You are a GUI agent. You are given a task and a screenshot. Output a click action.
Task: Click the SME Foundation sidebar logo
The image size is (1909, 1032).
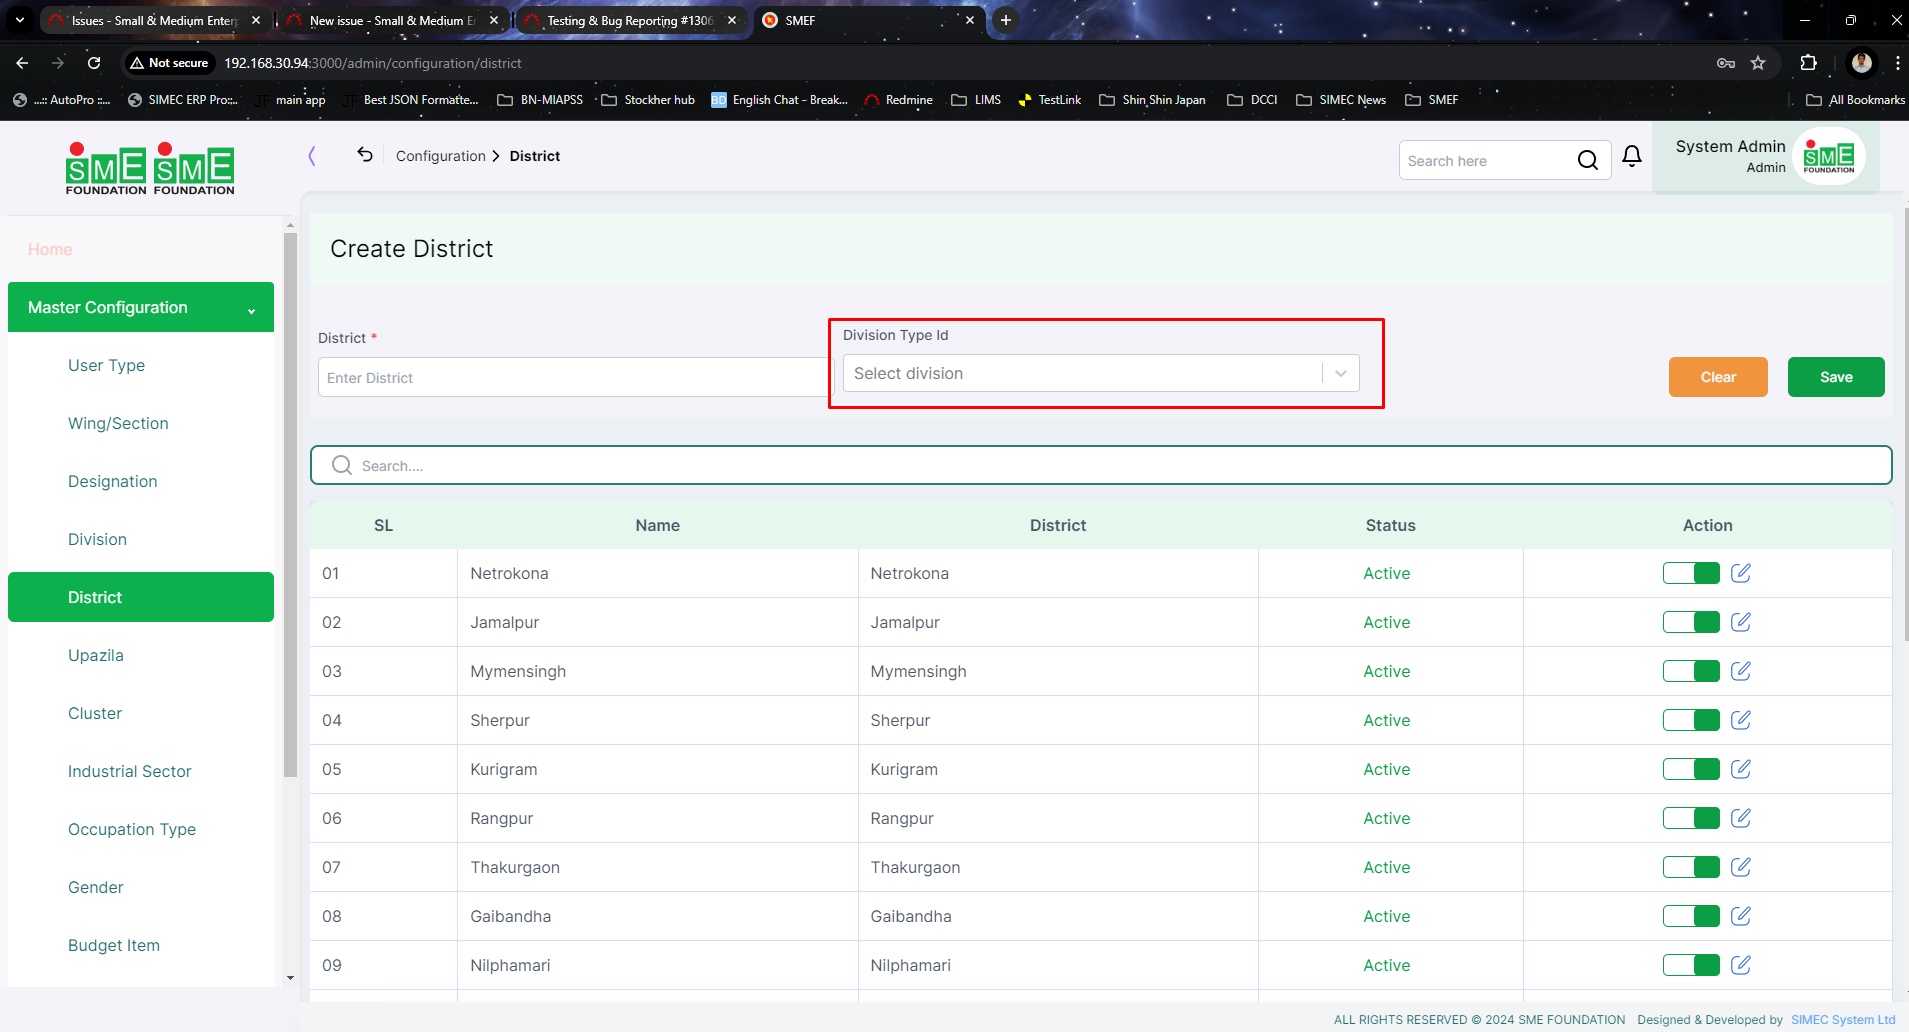[x=150, y=168]
